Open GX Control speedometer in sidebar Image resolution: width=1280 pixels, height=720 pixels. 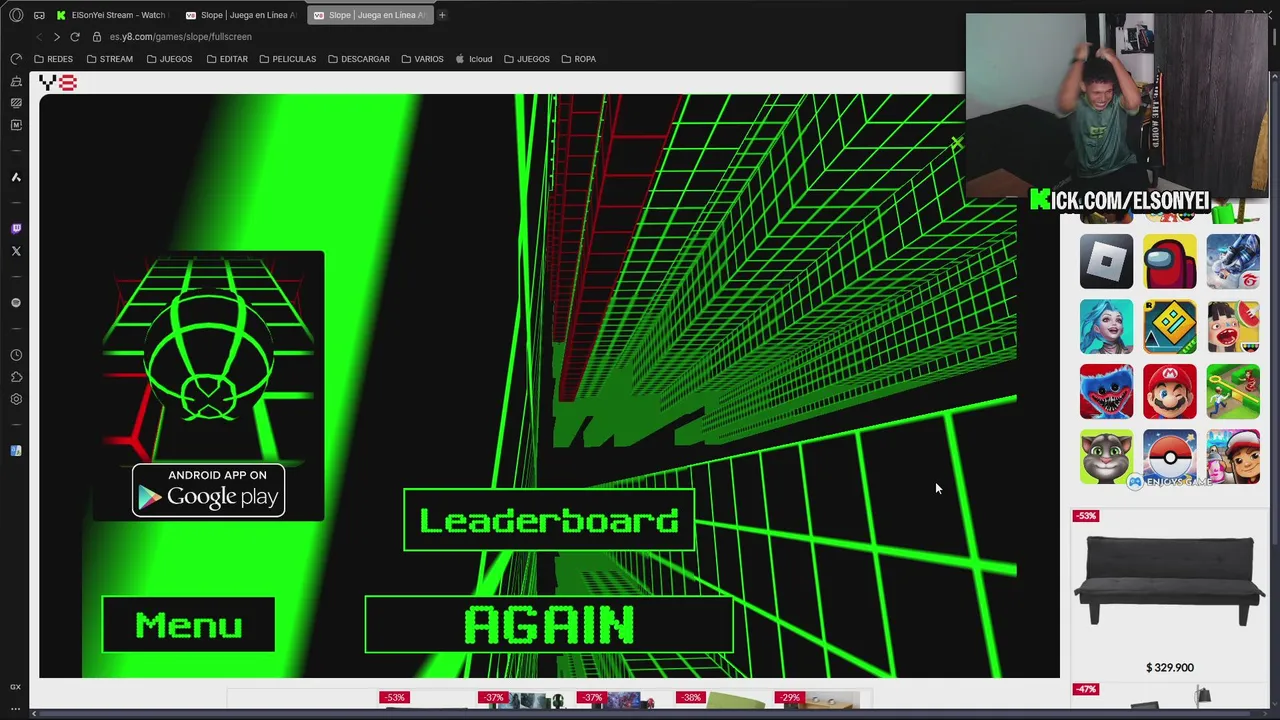[16, 59]
